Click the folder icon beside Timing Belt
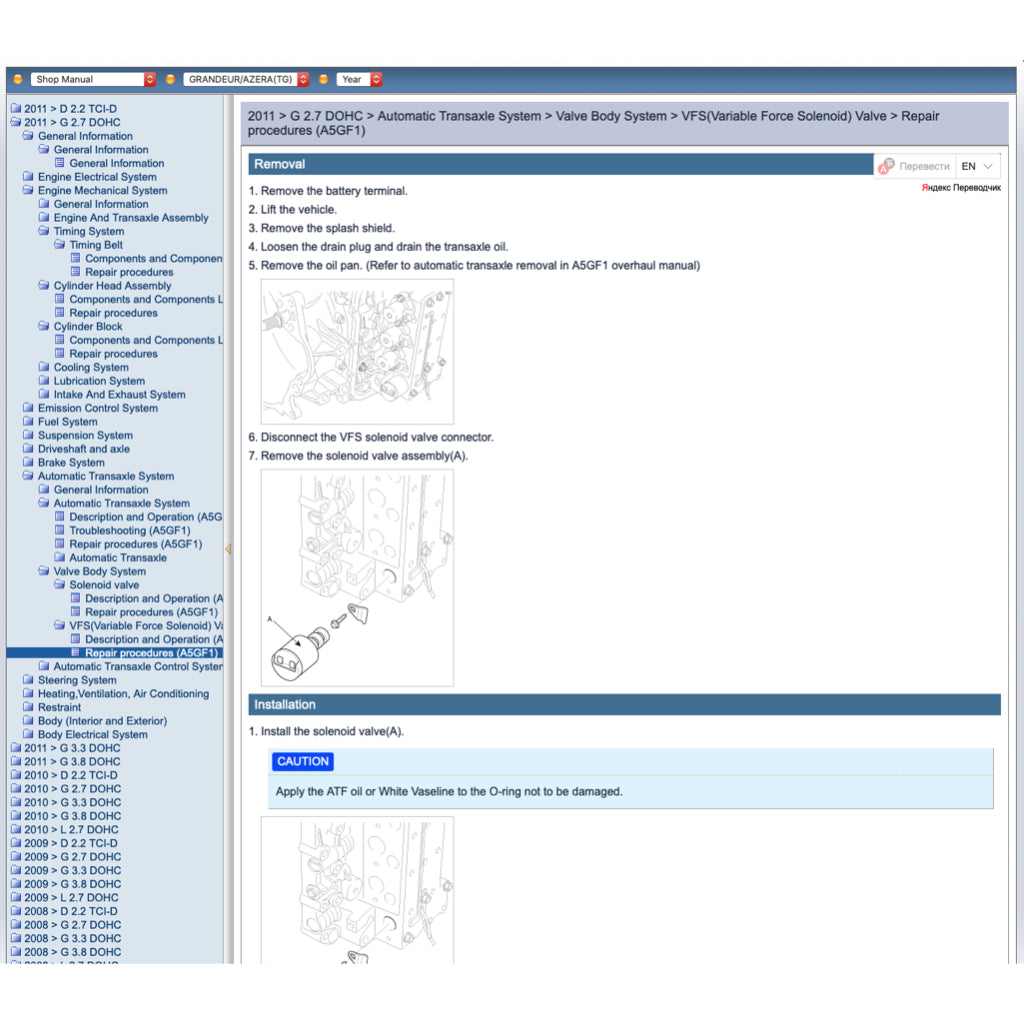This screenshot has width=1024, height=1024. pyautogui.click(x=60, y=245)
